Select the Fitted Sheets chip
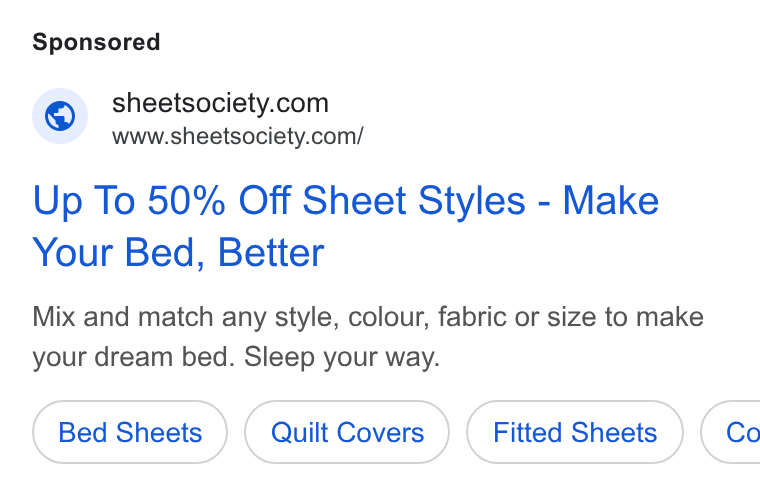 coord(575,432)
